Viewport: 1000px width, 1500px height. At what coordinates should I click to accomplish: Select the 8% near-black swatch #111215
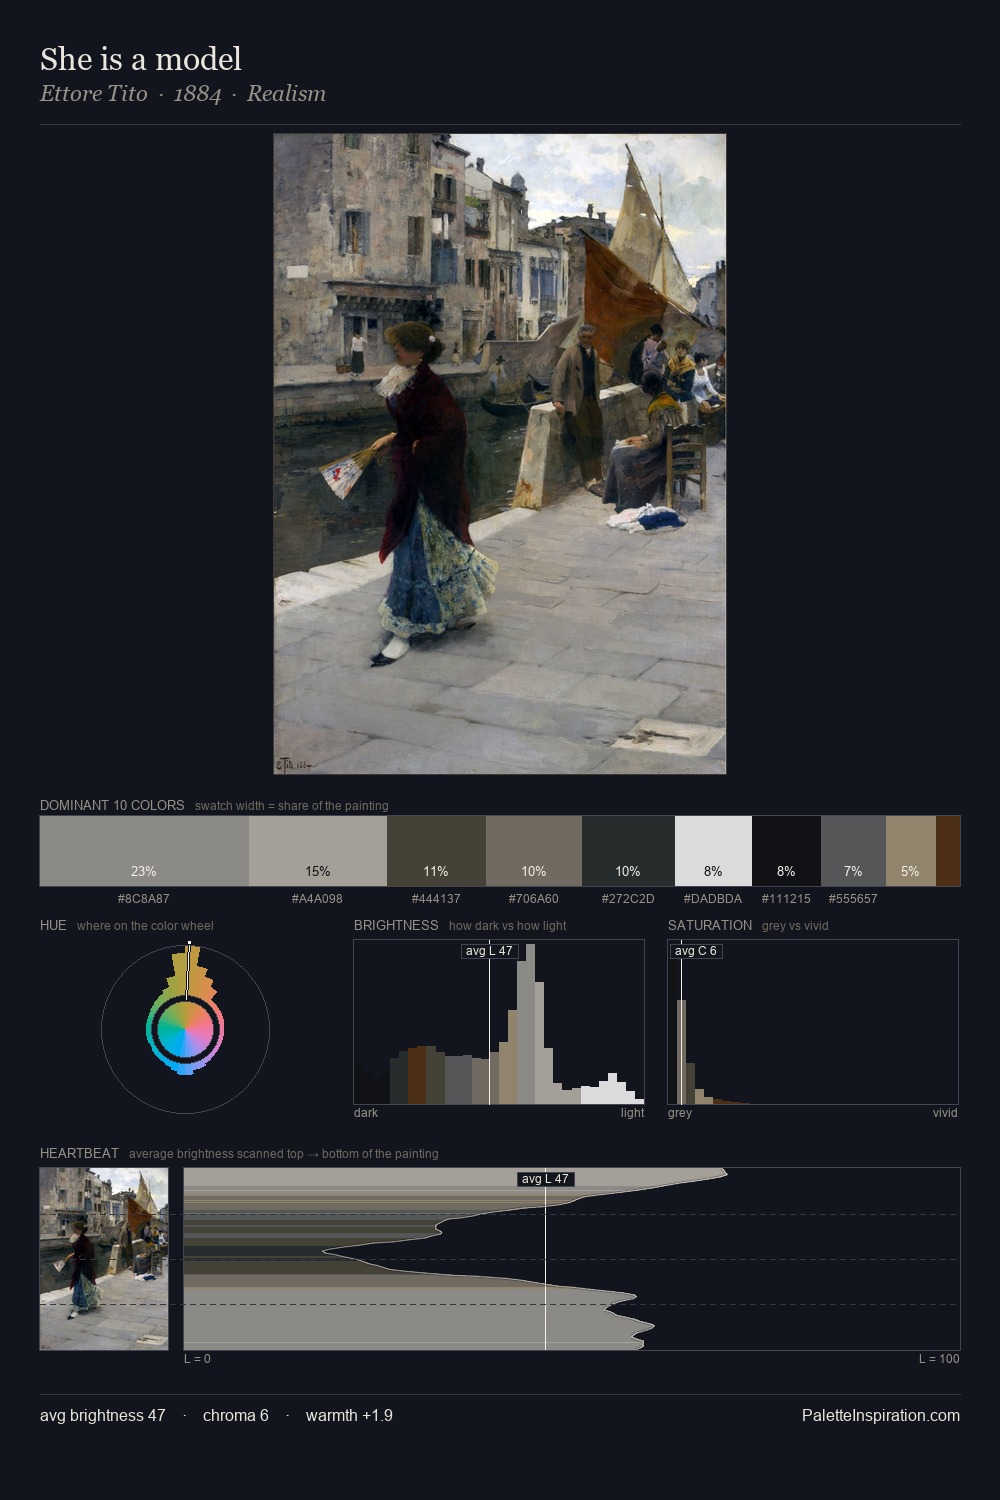point(786,851)
